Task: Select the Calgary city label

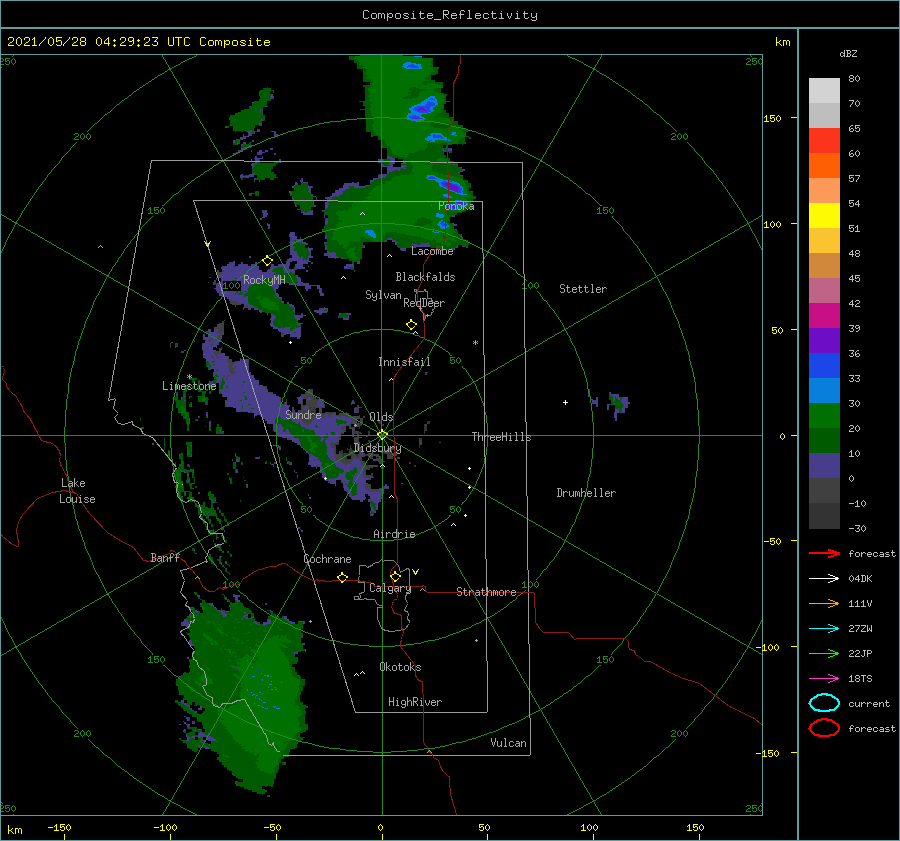Action: (390, 588)
